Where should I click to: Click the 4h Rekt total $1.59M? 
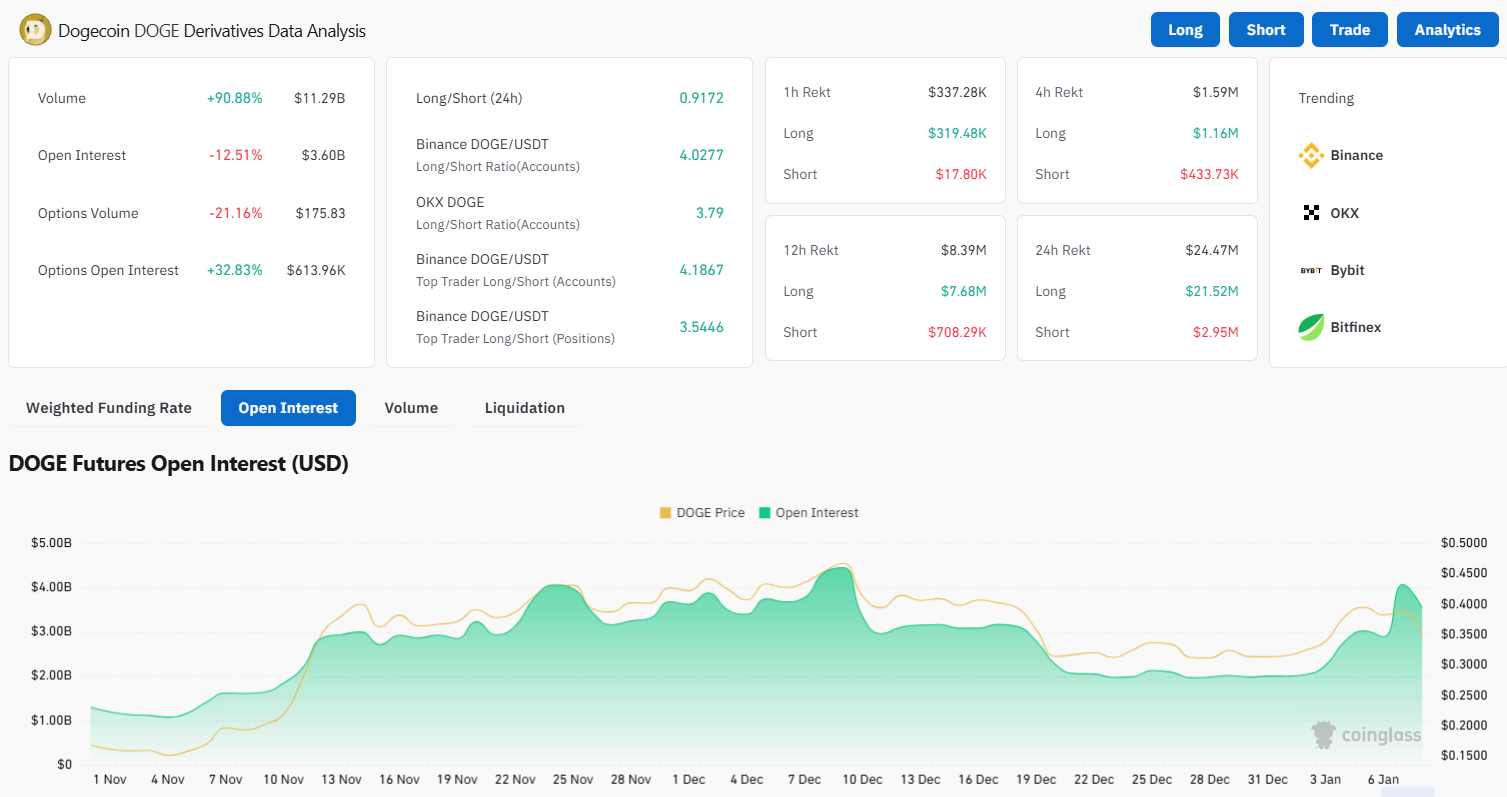coord(1215,92)
